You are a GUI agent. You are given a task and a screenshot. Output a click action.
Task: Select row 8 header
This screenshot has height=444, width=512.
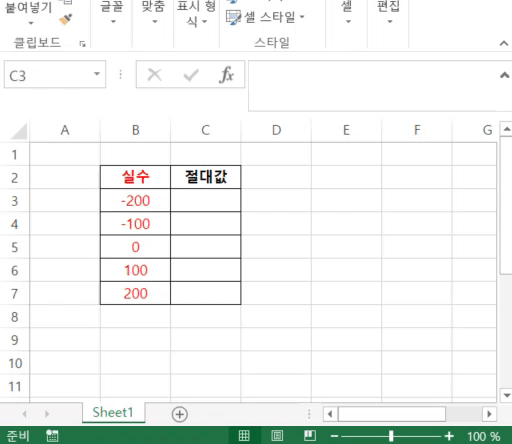(x=14, y=317)
